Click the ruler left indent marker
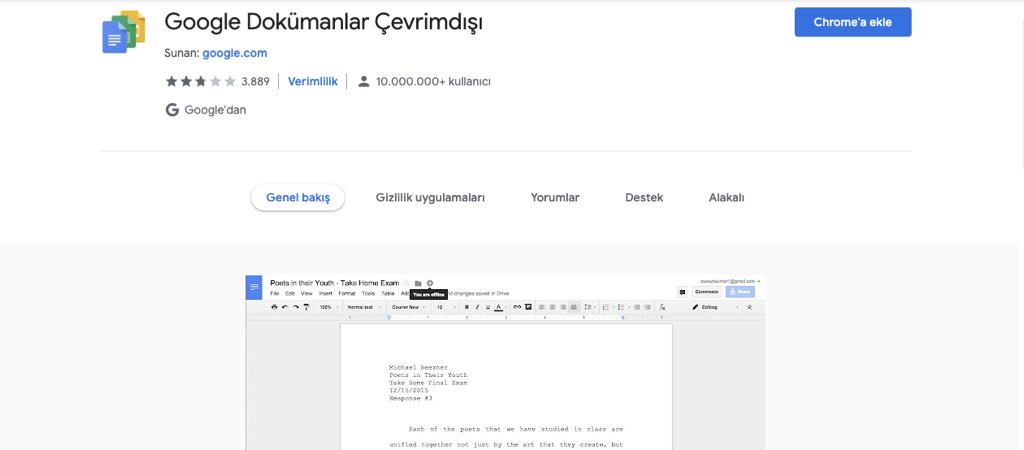The image size is (1024, 450). 389,317
